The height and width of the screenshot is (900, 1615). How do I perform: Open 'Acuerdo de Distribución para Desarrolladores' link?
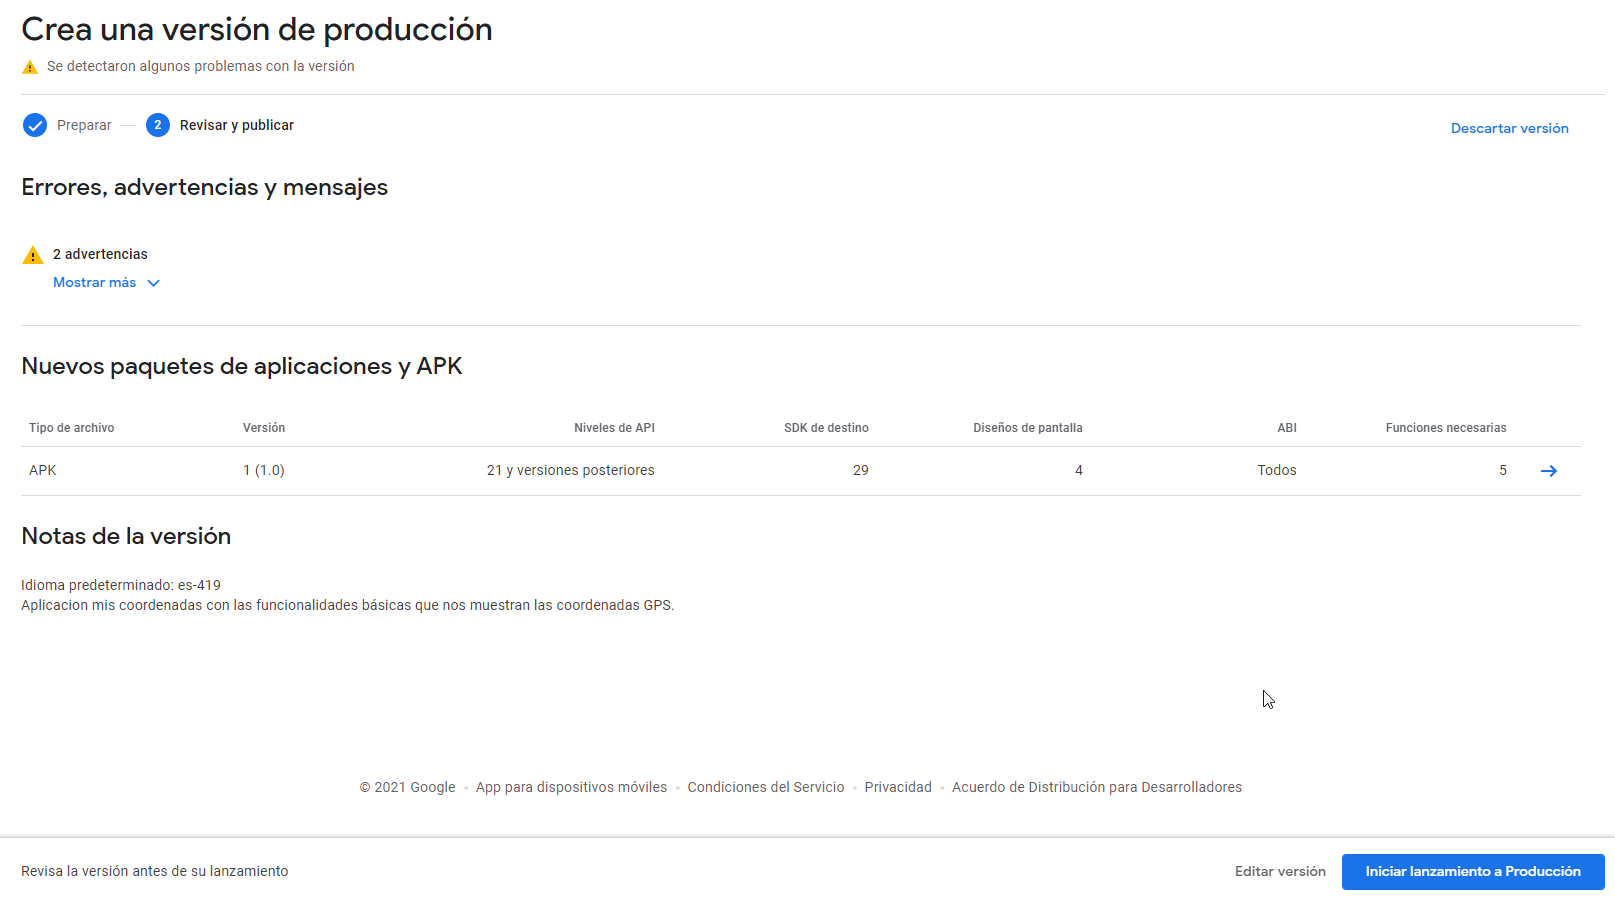pos(1097,787)
